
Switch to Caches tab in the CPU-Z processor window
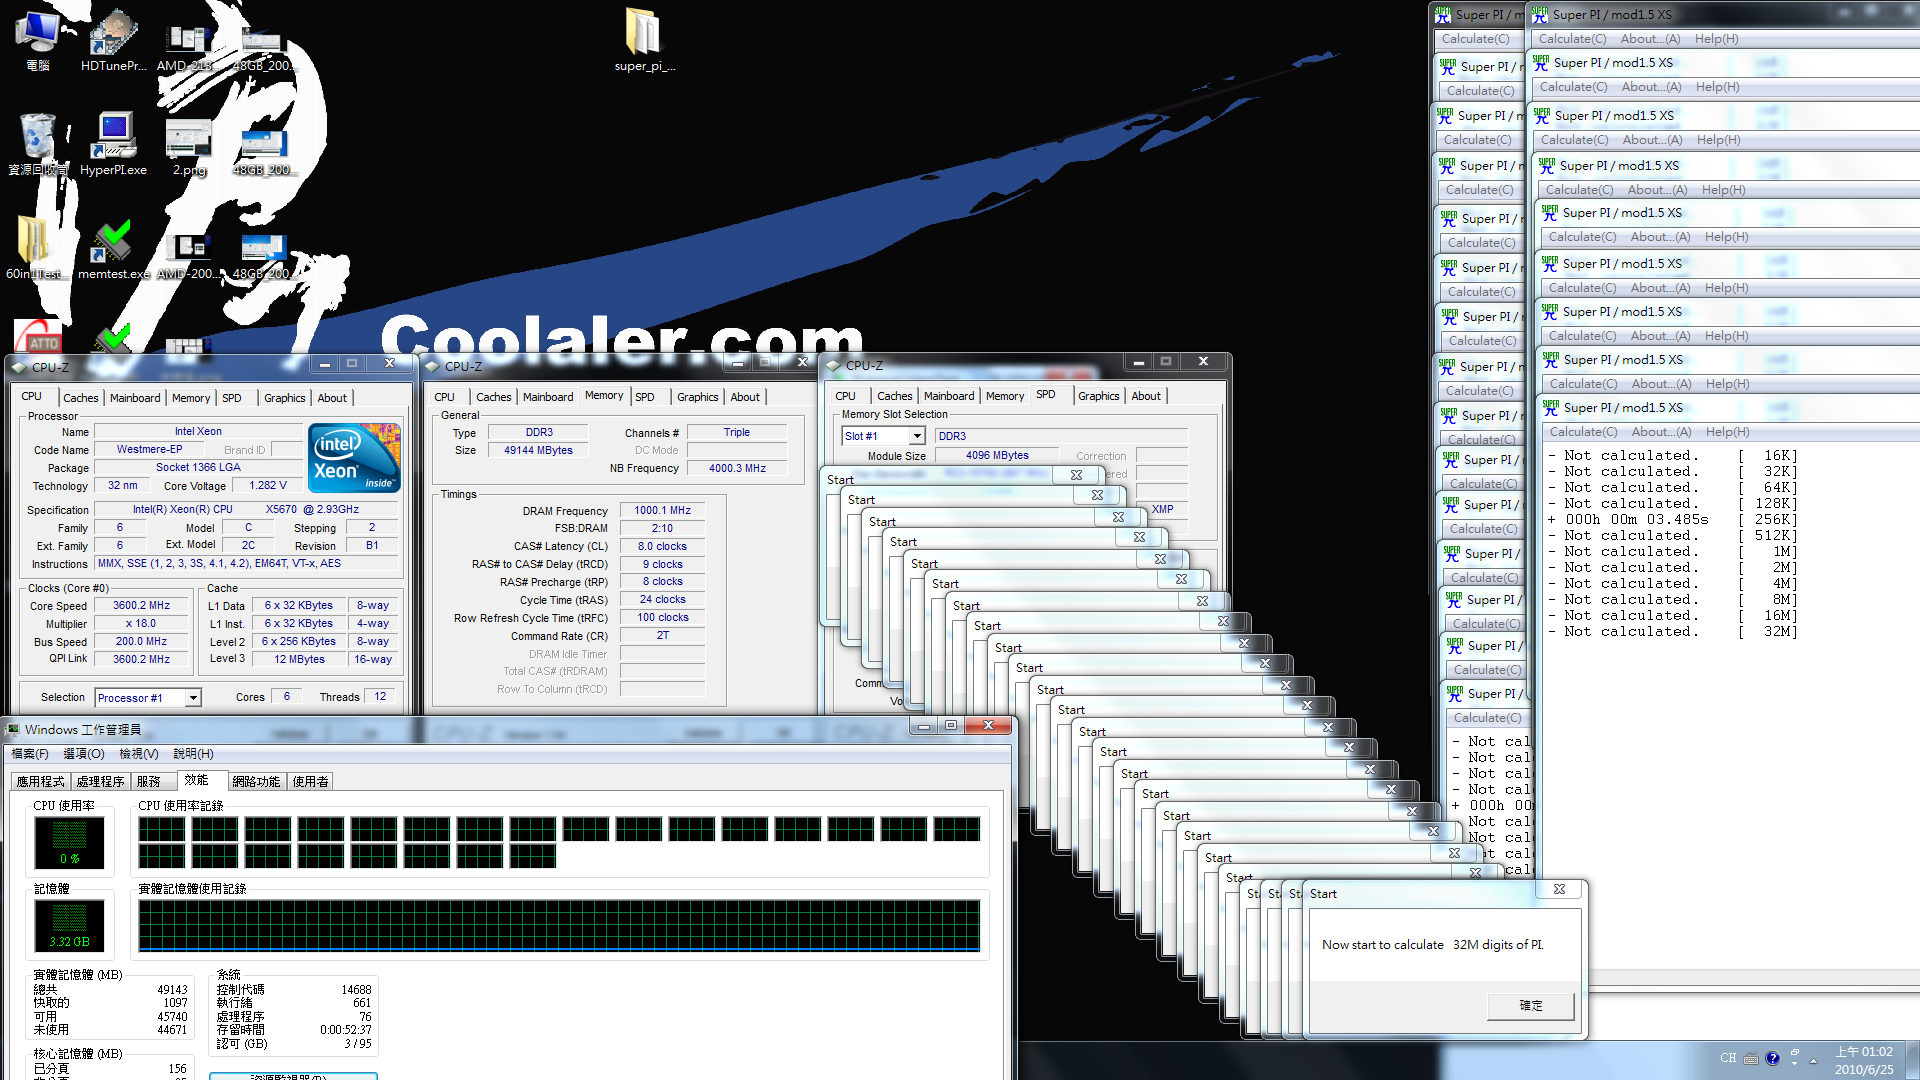pyautogui.click(x=81, y=398)
